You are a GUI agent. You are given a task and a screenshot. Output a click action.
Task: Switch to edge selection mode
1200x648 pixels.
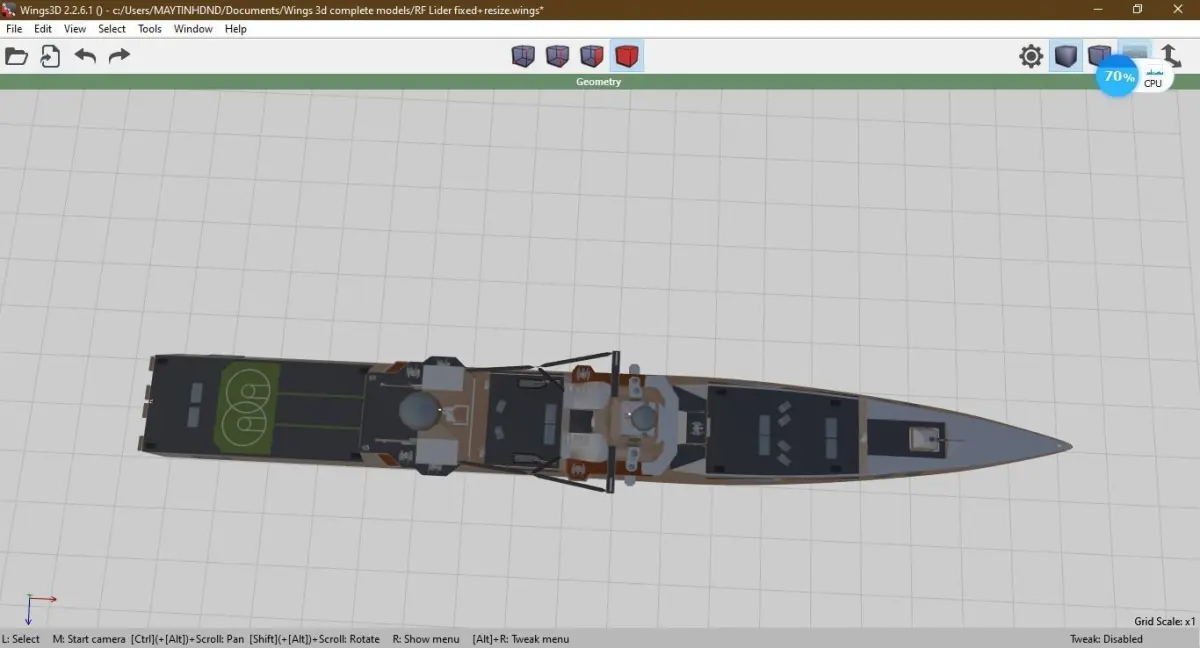click(x=557, y=56)
